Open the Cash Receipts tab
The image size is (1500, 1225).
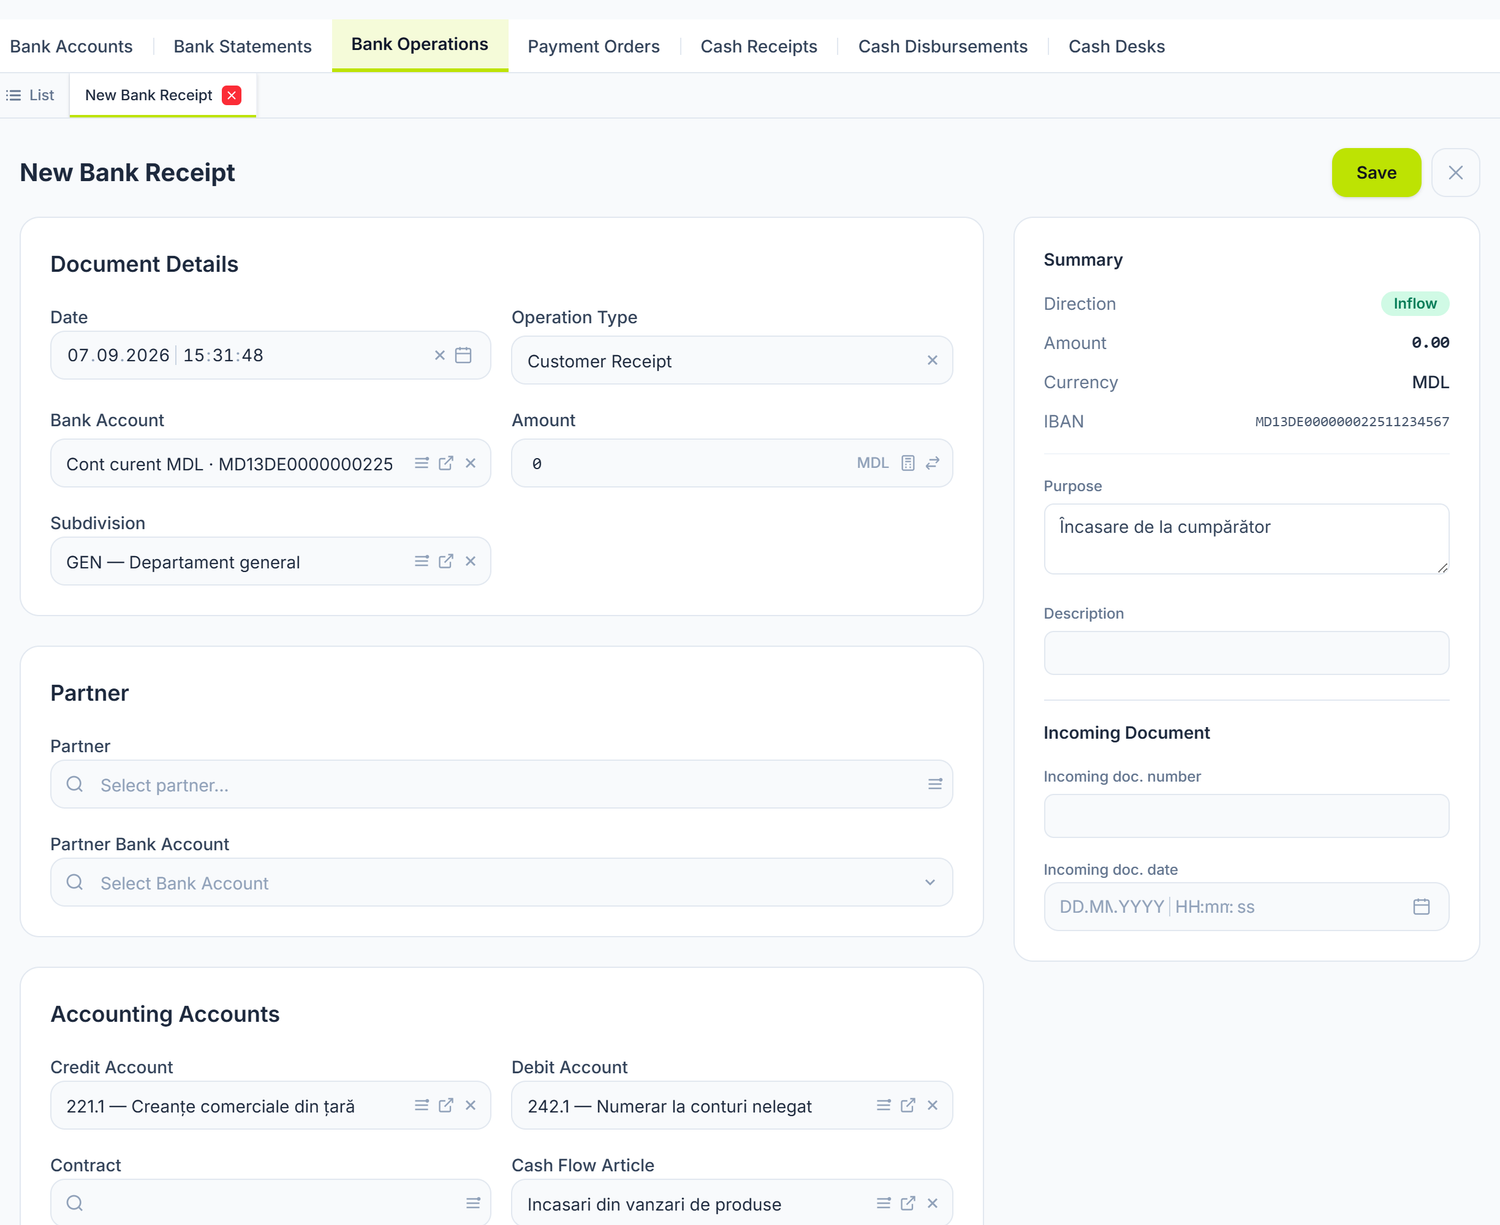(x=759, y=46)
